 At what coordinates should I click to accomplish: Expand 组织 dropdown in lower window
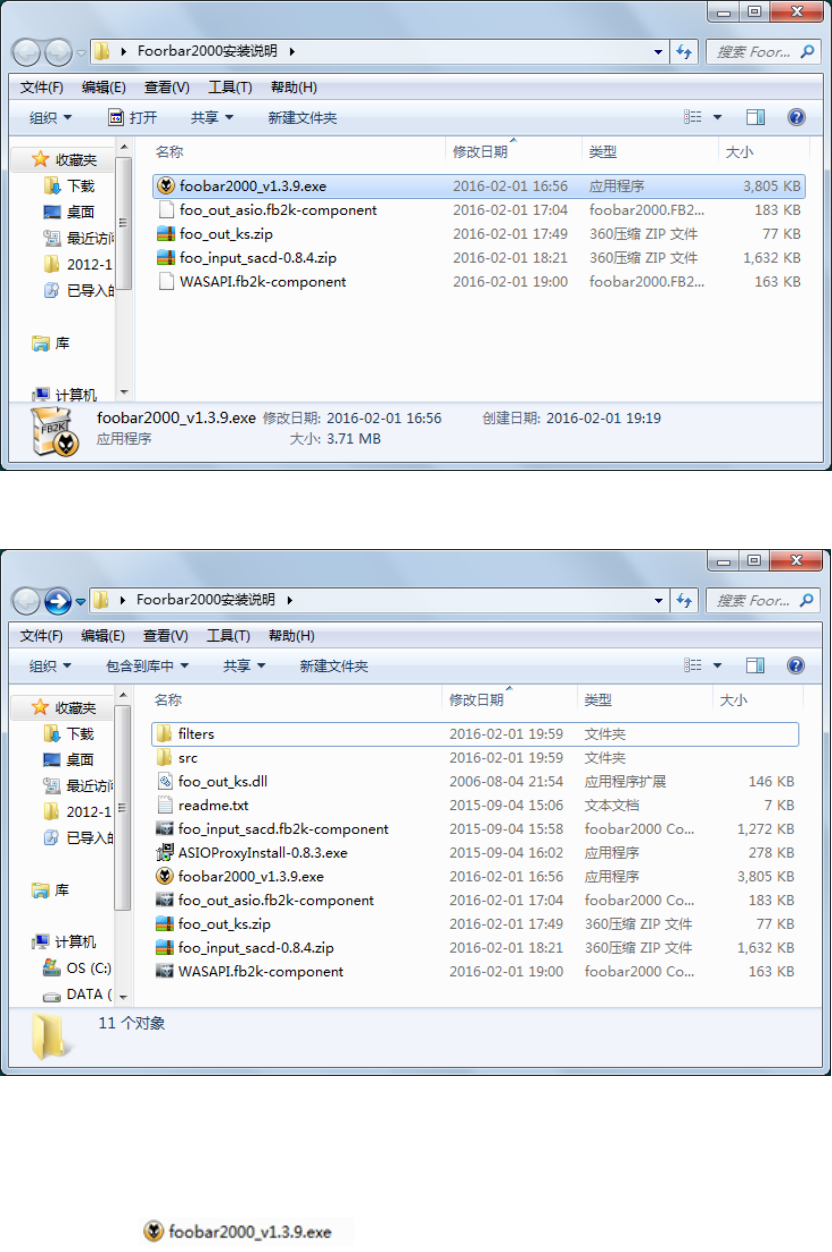[51, 665]
